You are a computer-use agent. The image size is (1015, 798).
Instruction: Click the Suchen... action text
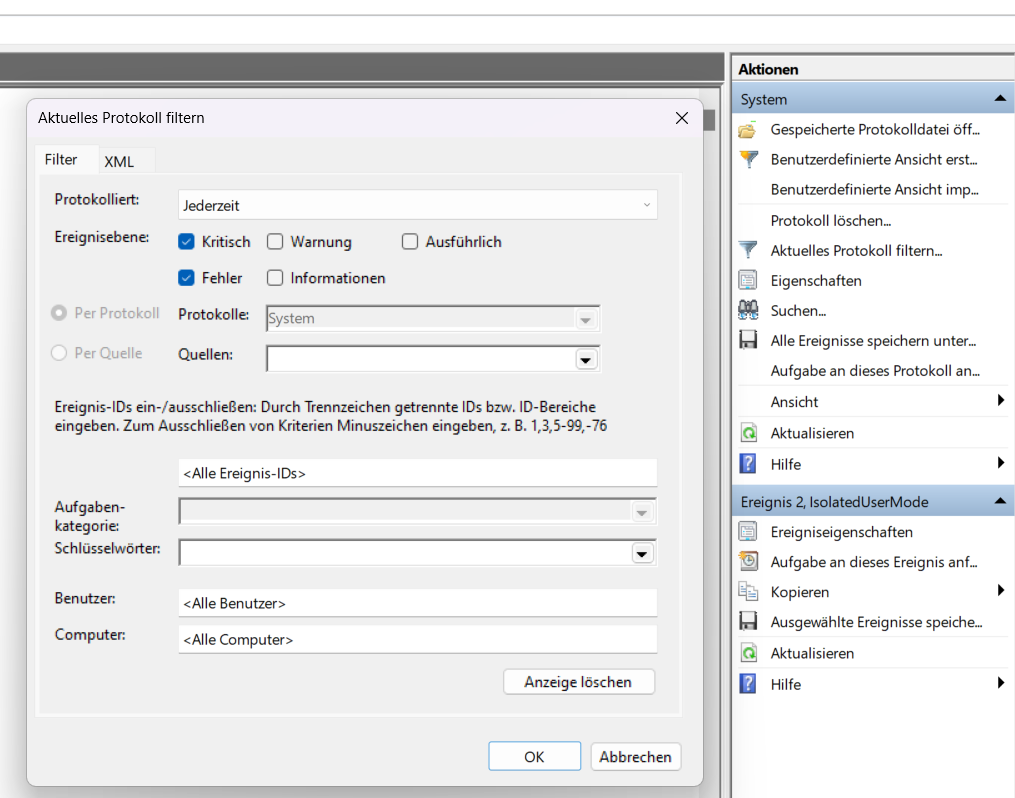[x=798, y=311]
